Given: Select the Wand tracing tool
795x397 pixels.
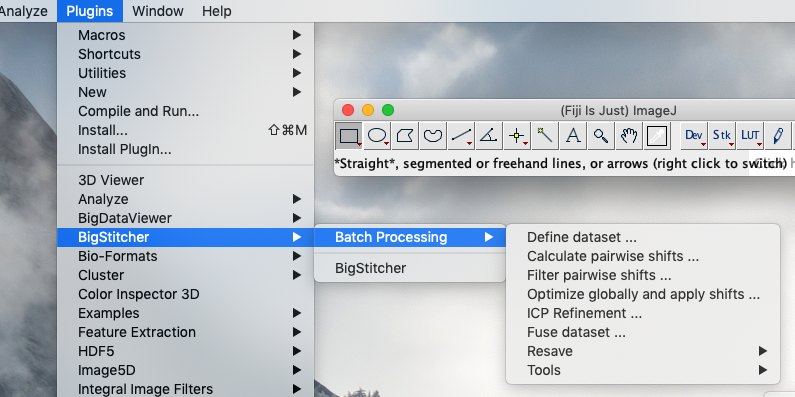Looking at the screenshot, I should pos(545,136).
